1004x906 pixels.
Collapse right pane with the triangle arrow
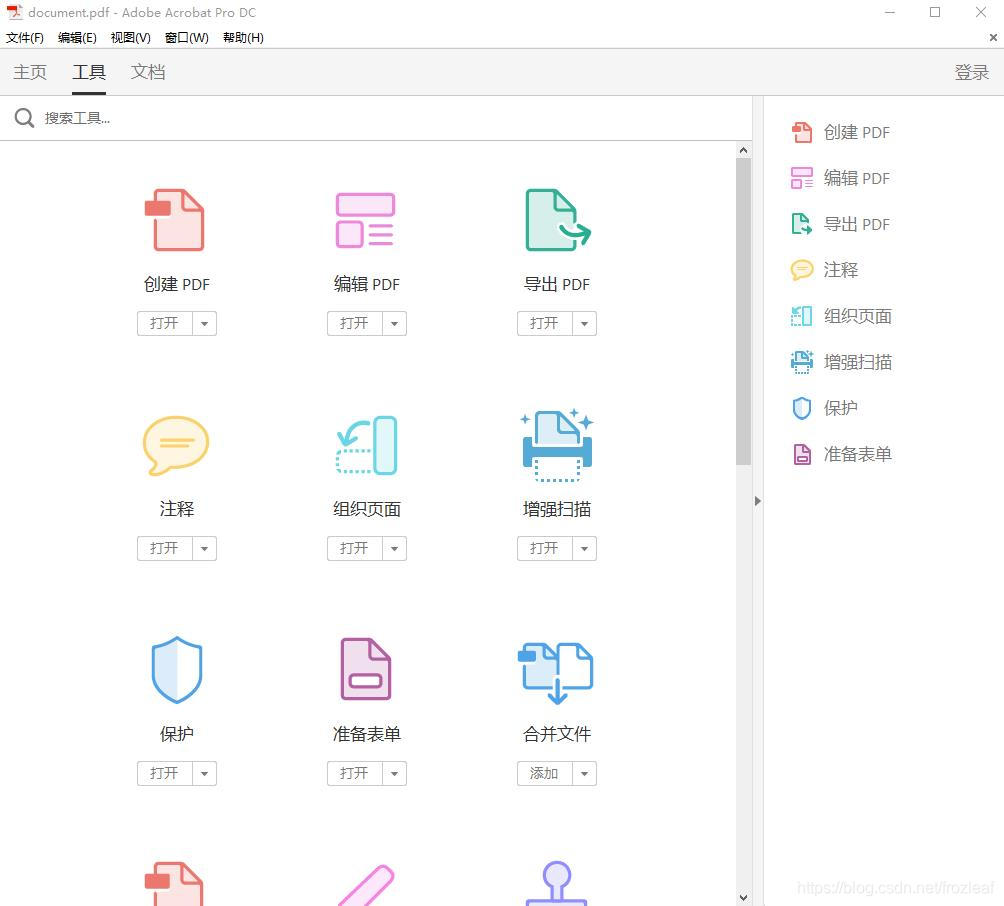757,501
